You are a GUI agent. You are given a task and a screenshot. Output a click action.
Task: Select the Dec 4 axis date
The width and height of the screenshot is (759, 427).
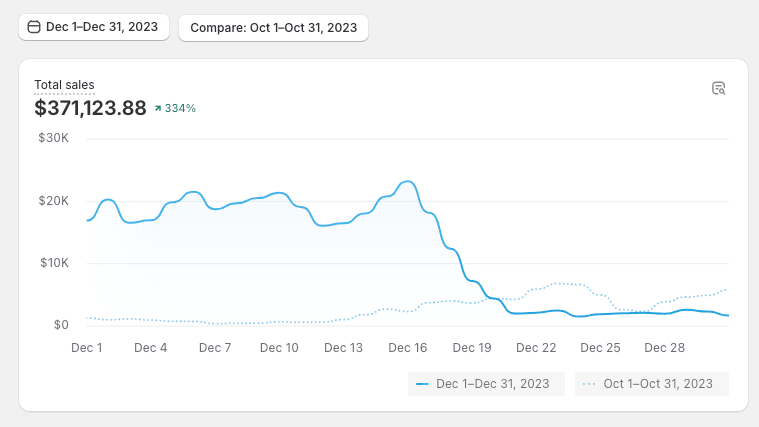click(x=150, y=348)
